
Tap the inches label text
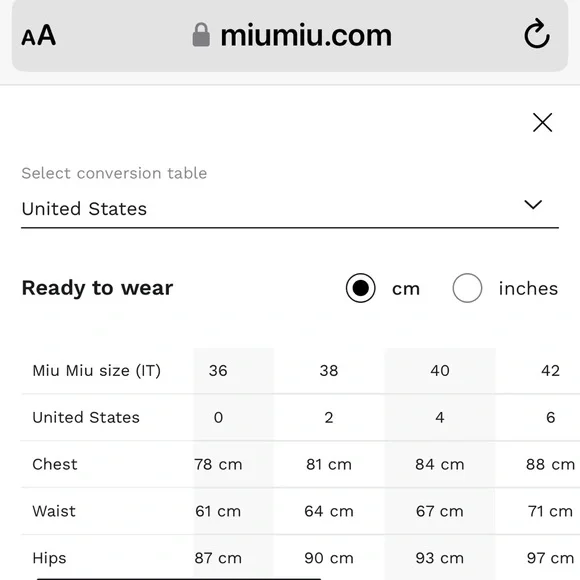(x=528, y=289)
